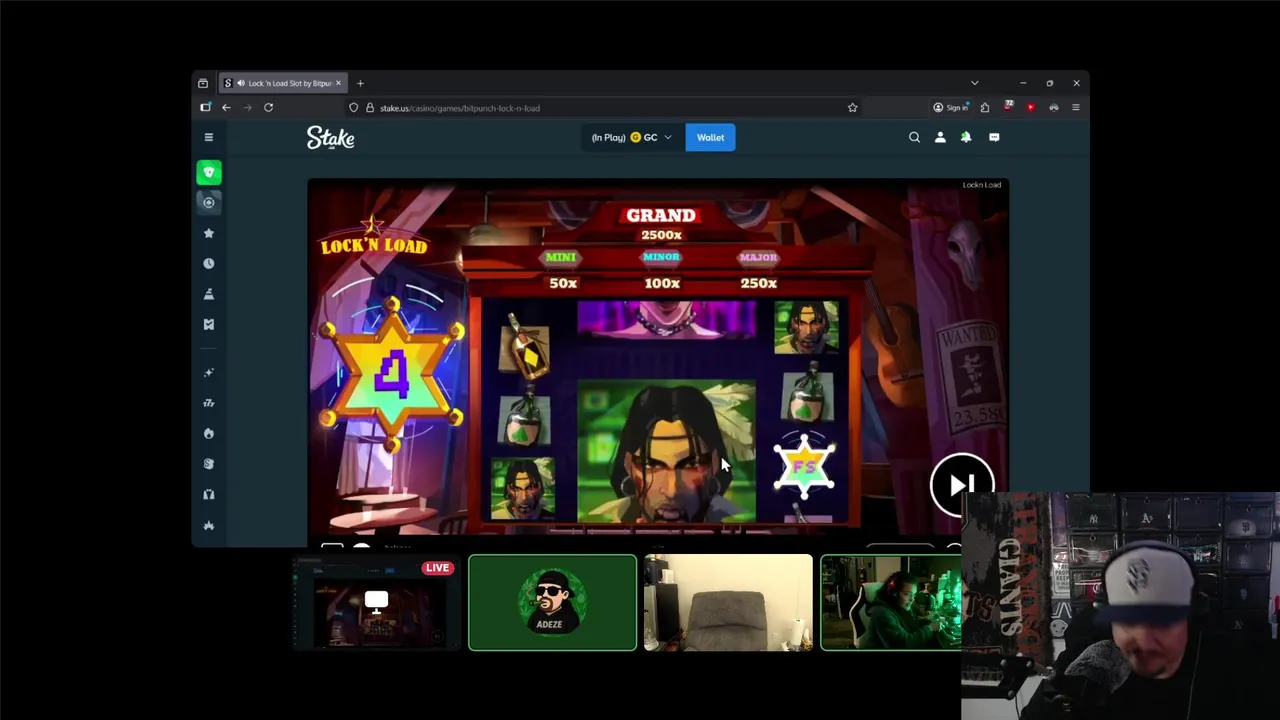1280x720 pixels.
Task: Open the Stake hamburger menu
Action: coord(209,137)
